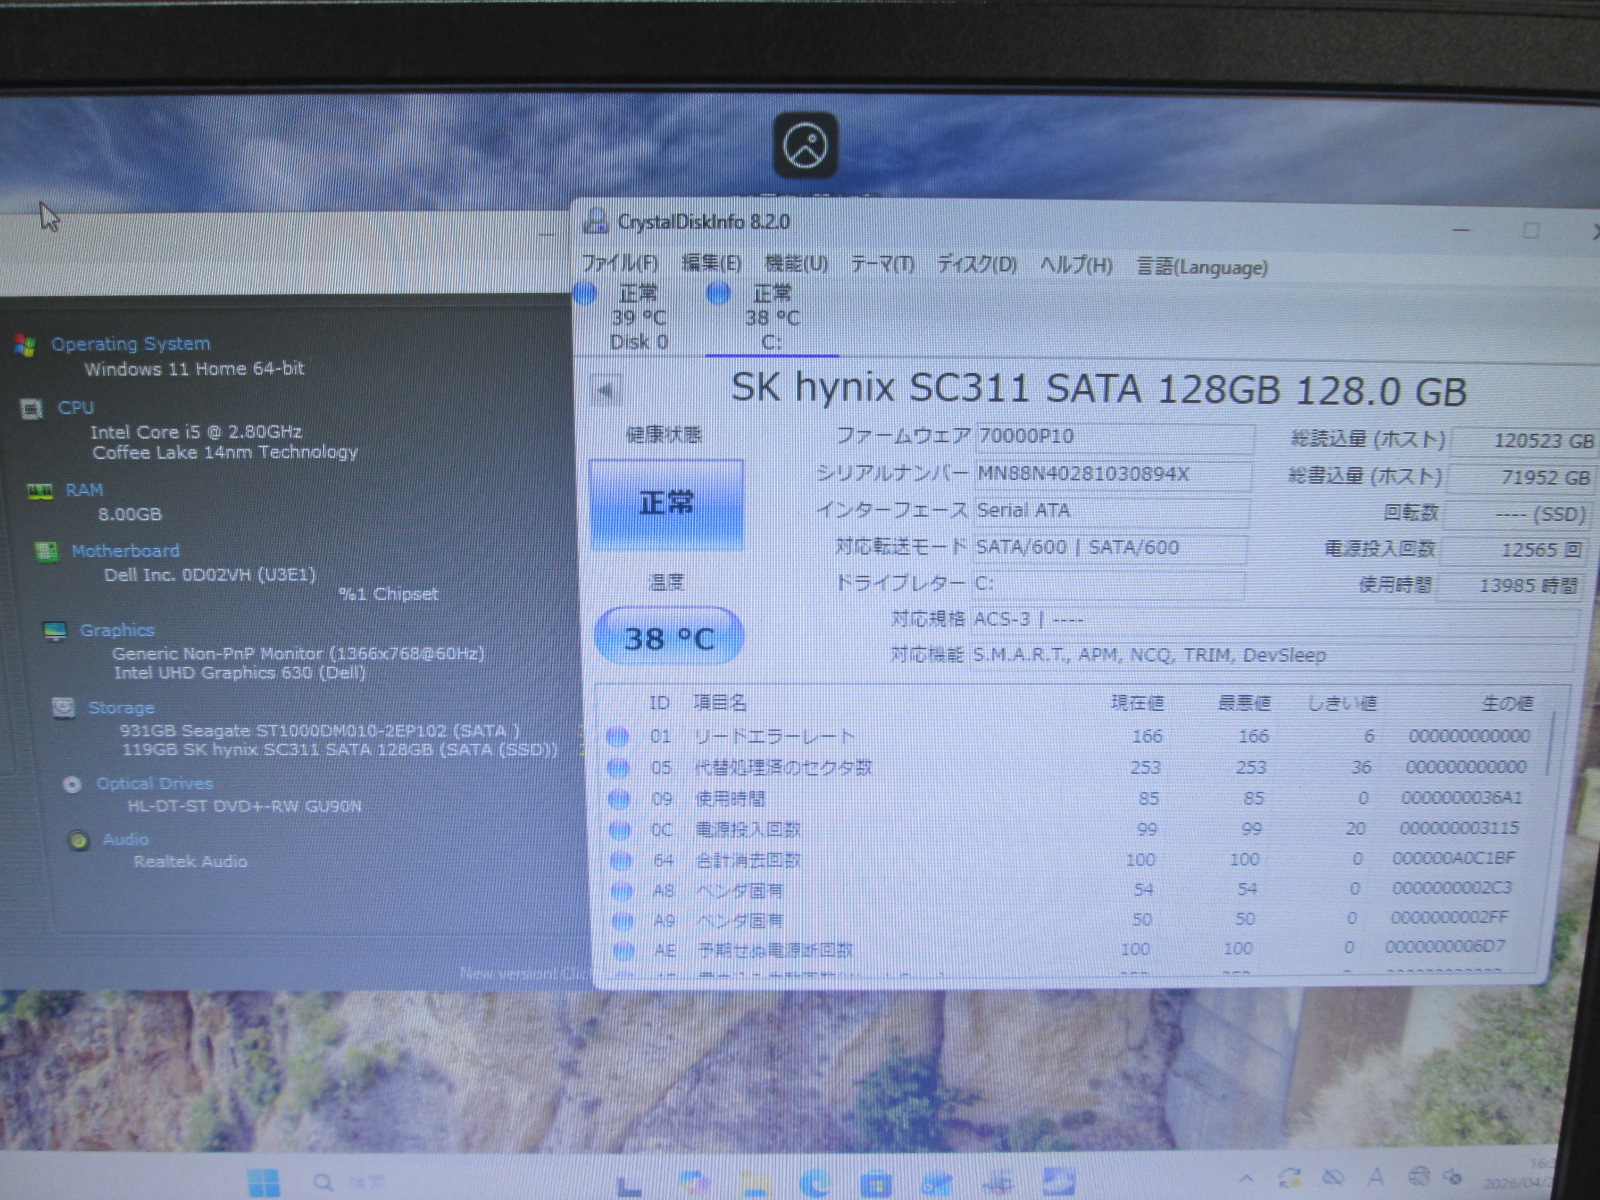Open the ディスク(D) menu
1600x1200 pixels.
tap(977, 265)
